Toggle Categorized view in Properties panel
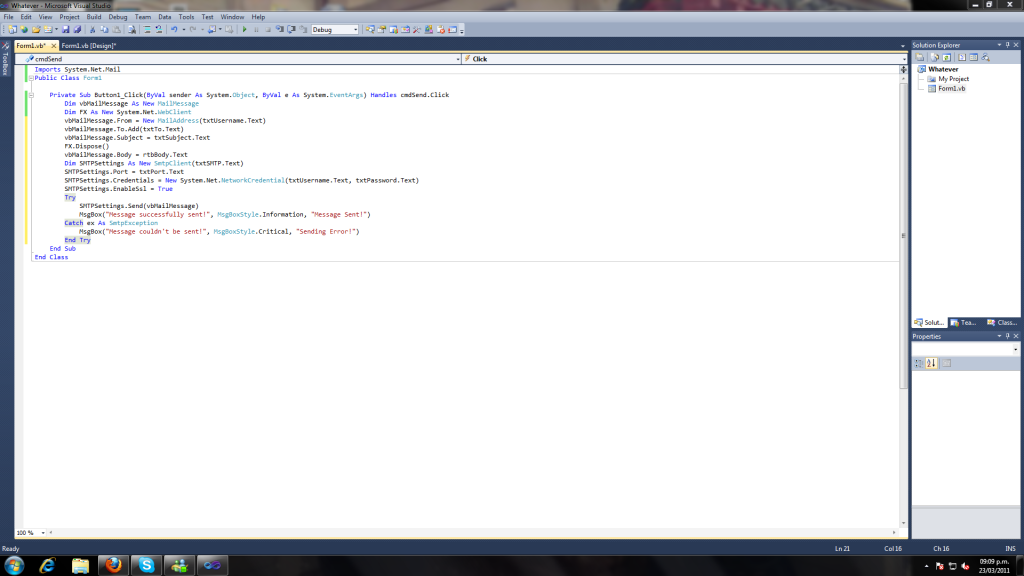 [x=919, y=363]
